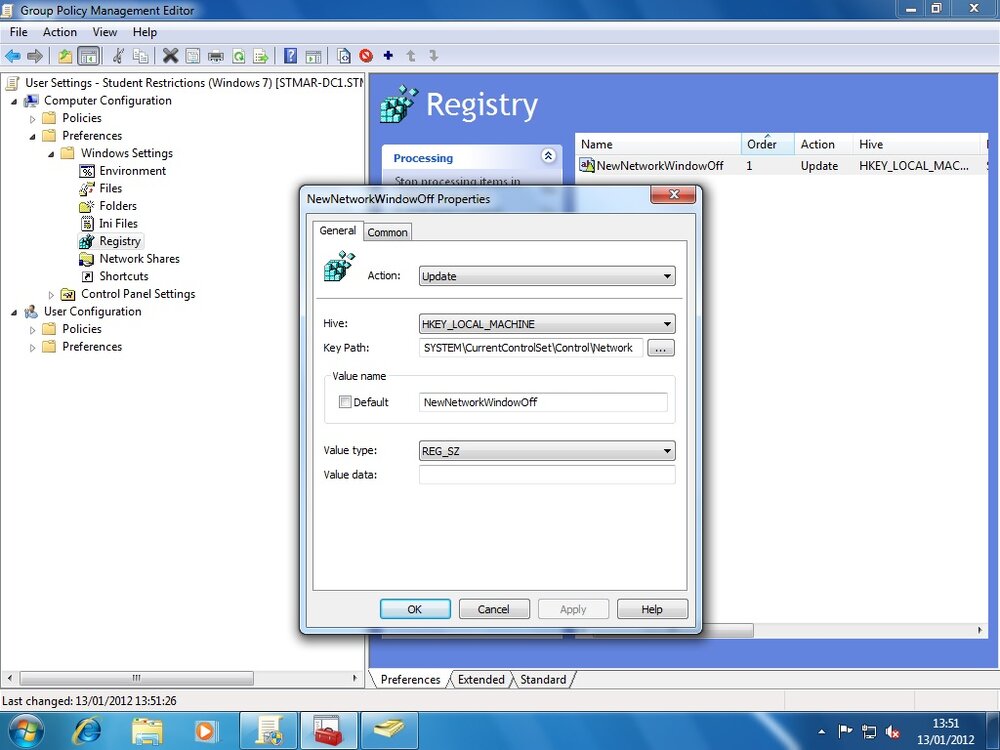Click the Refresh toolbar icon
The image size is (1000, 750).
(239, 56)
